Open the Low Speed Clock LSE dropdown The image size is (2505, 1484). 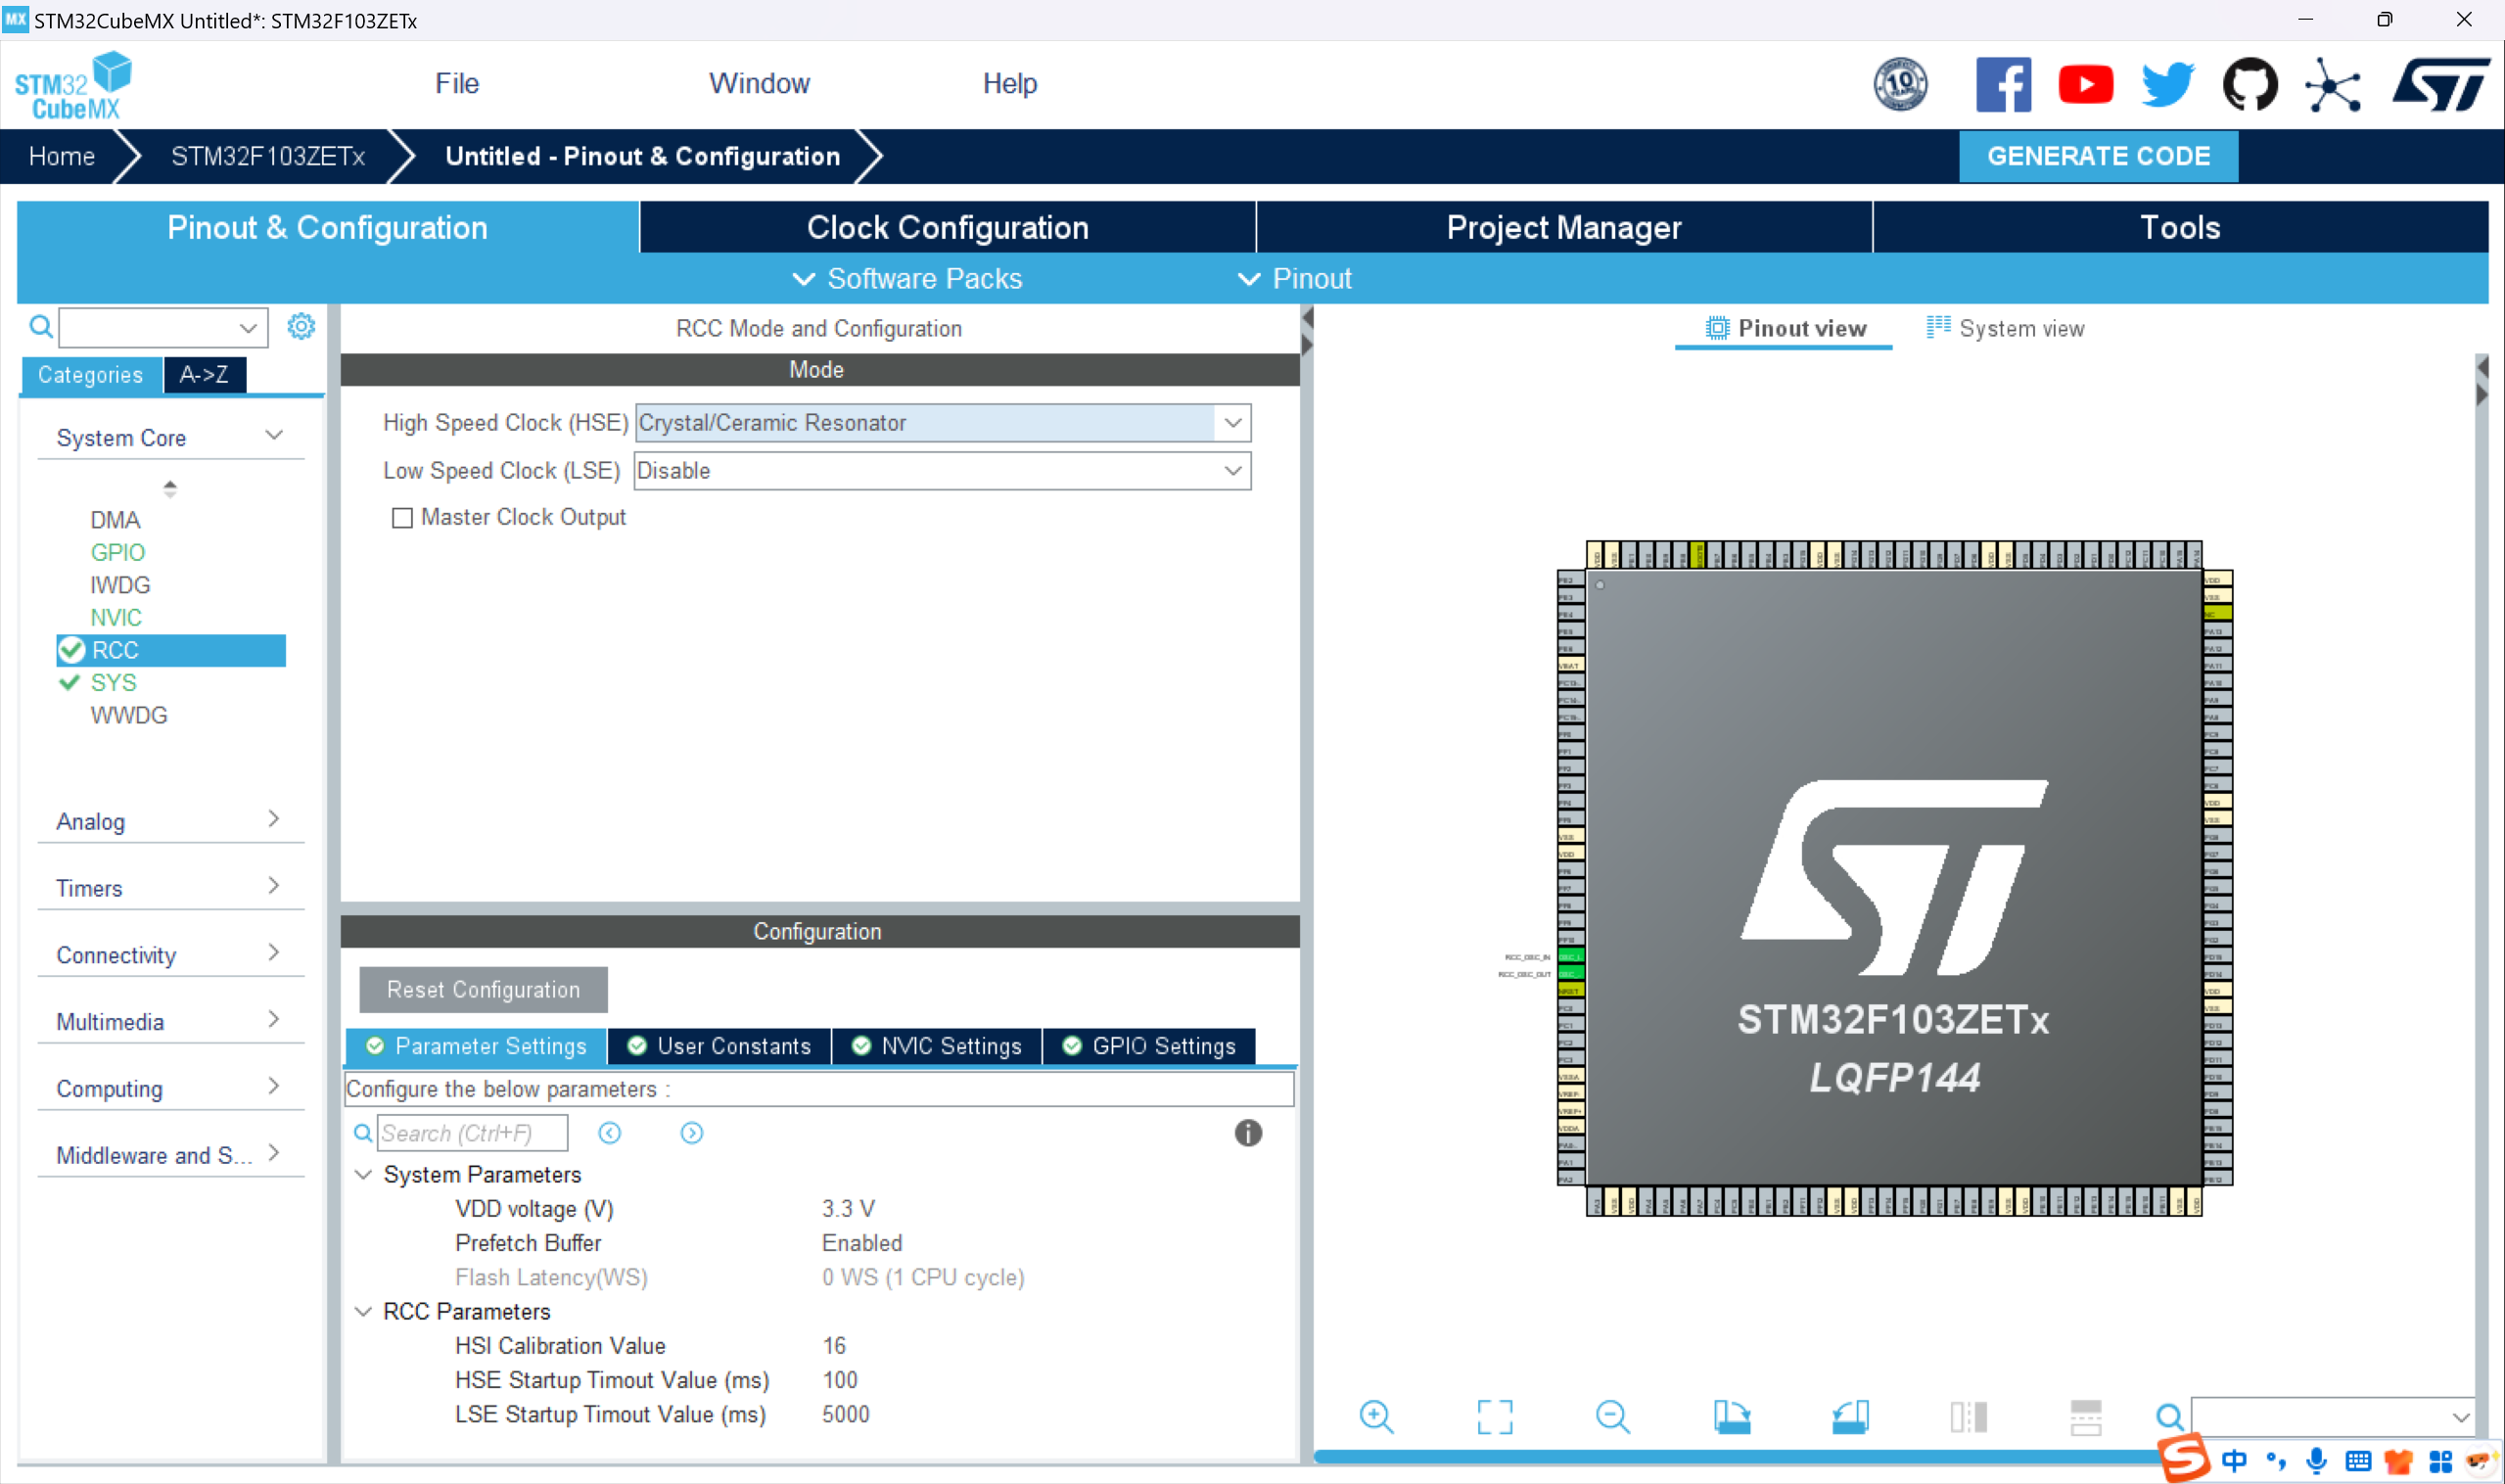(1233, 471)
